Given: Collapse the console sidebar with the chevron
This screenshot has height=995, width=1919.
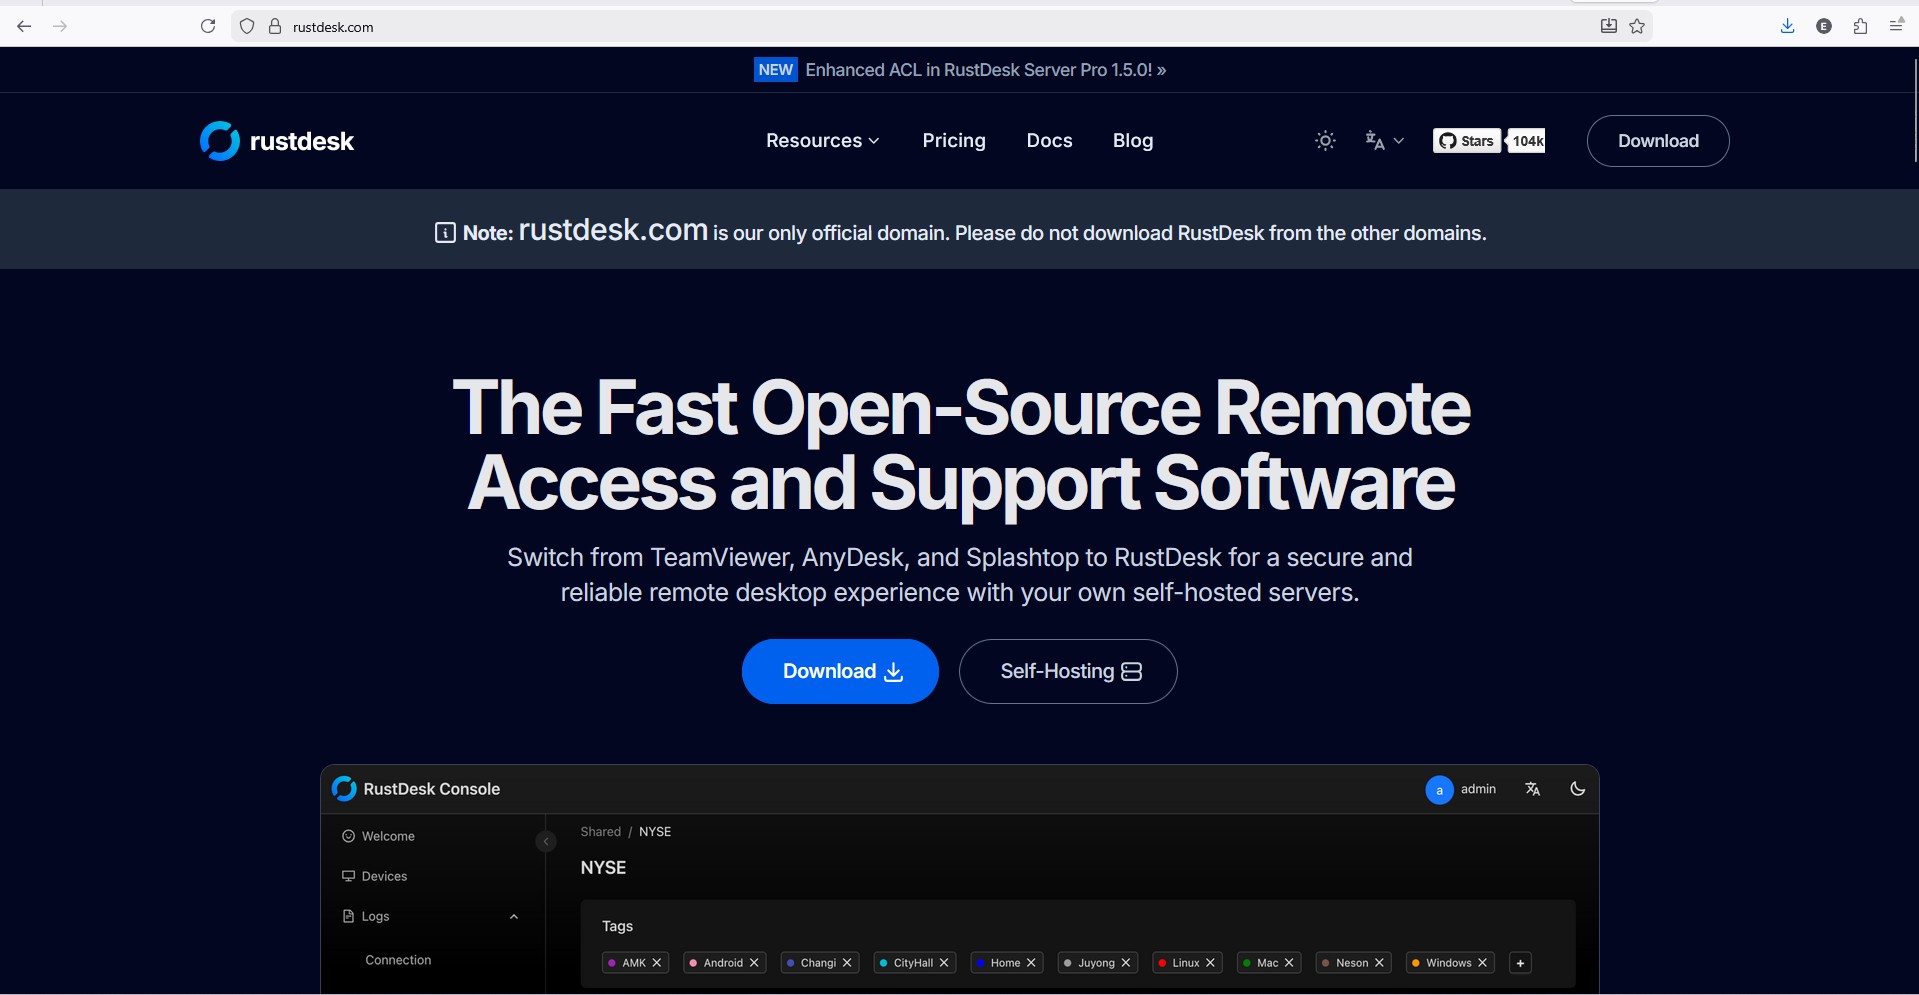Looking at the screenshot, I should coord(546,841).
